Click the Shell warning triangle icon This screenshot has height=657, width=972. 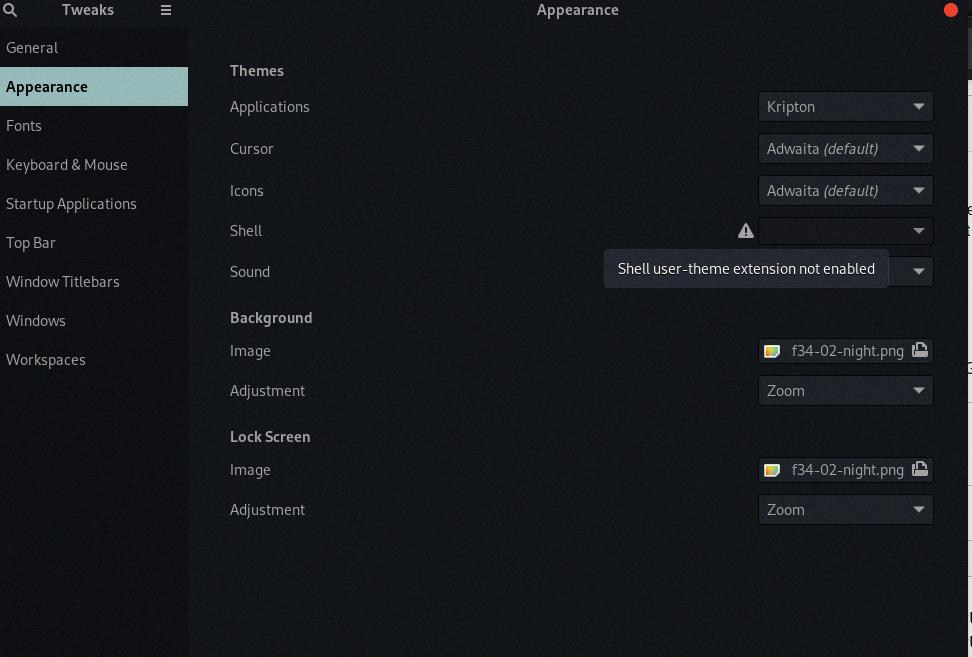point(746,231)
